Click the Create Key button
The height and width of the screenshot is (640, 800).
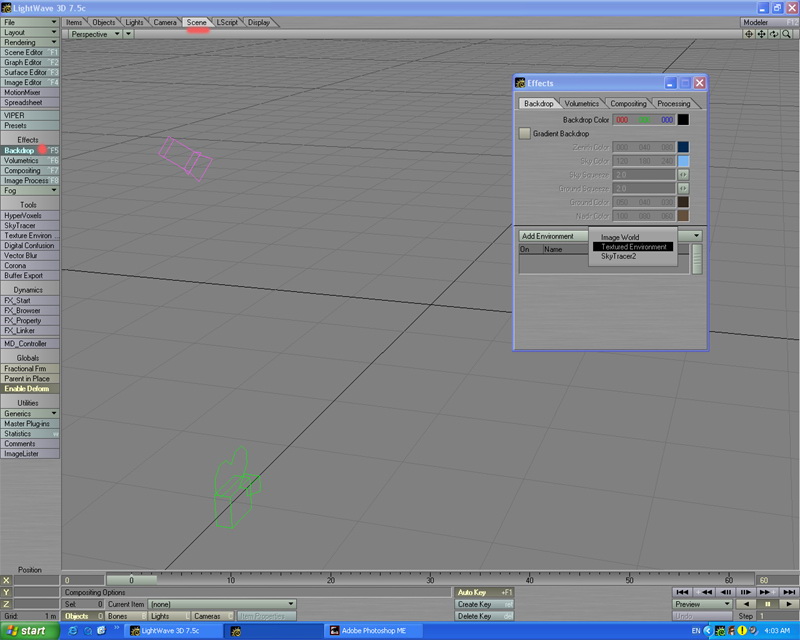coord(484,604)
